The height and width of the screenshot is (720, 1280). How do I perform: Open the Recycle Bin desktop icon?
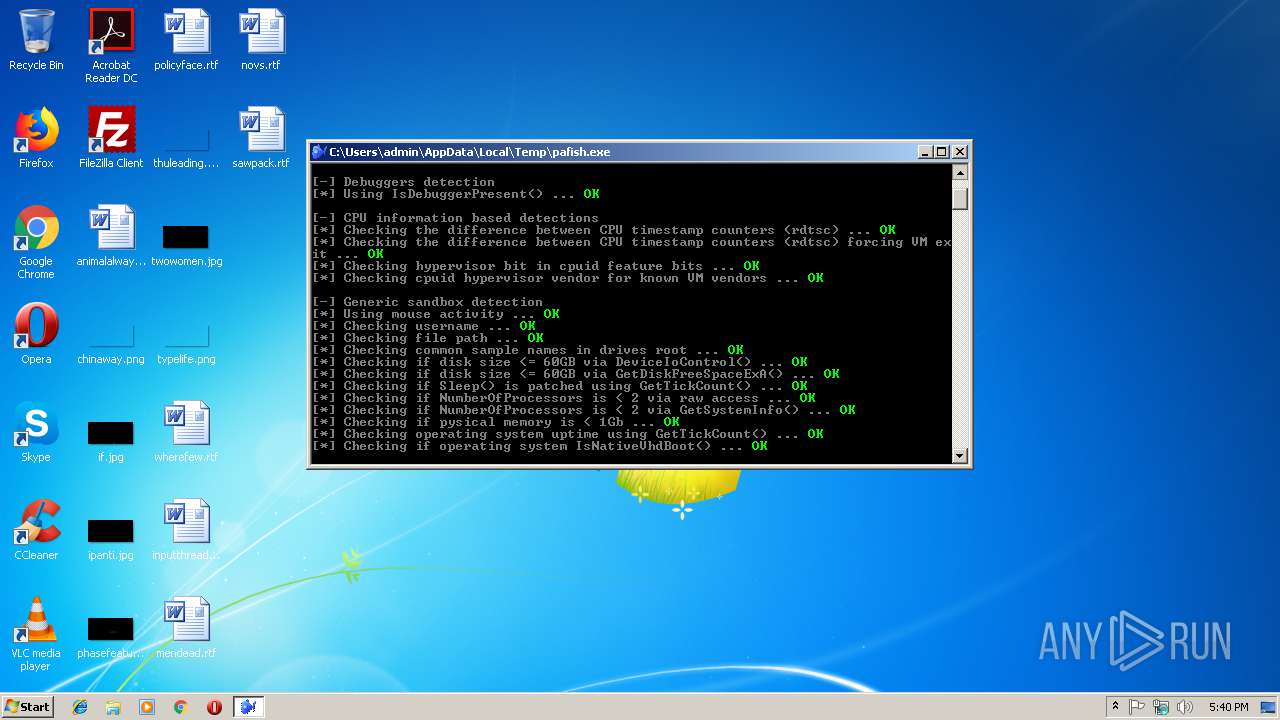pos(36,40)
